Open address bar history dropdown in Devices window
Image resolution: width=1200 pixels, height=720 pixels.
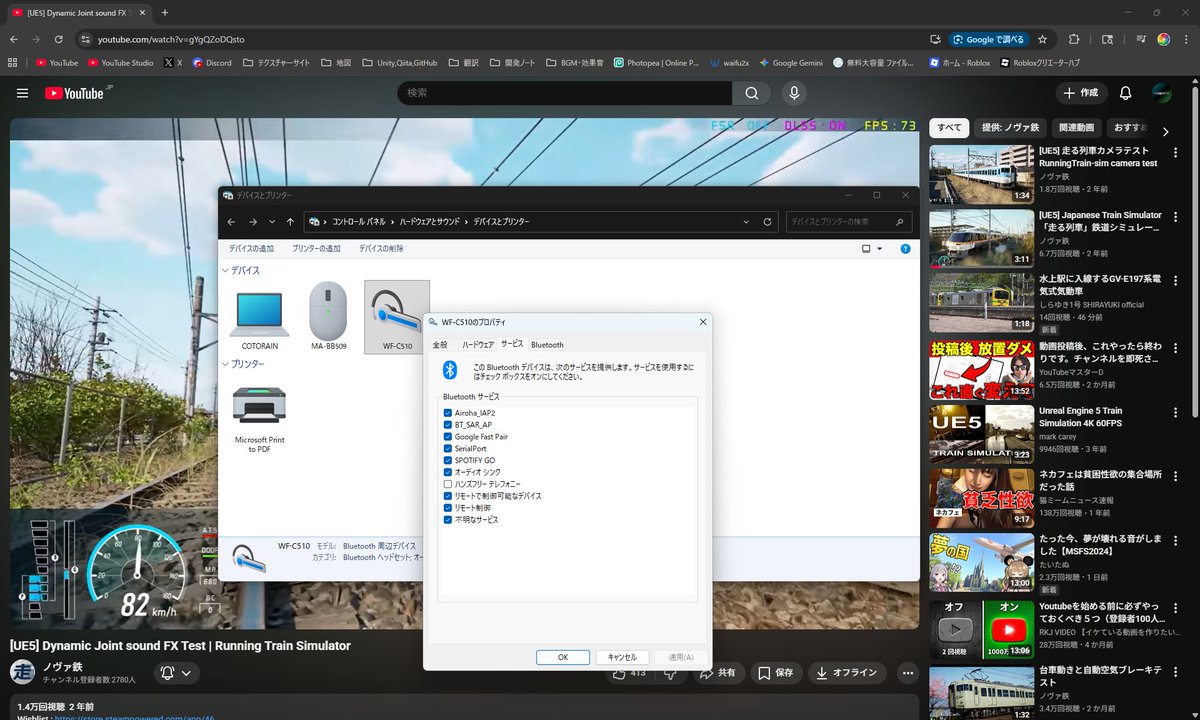(x=746, y=222)
